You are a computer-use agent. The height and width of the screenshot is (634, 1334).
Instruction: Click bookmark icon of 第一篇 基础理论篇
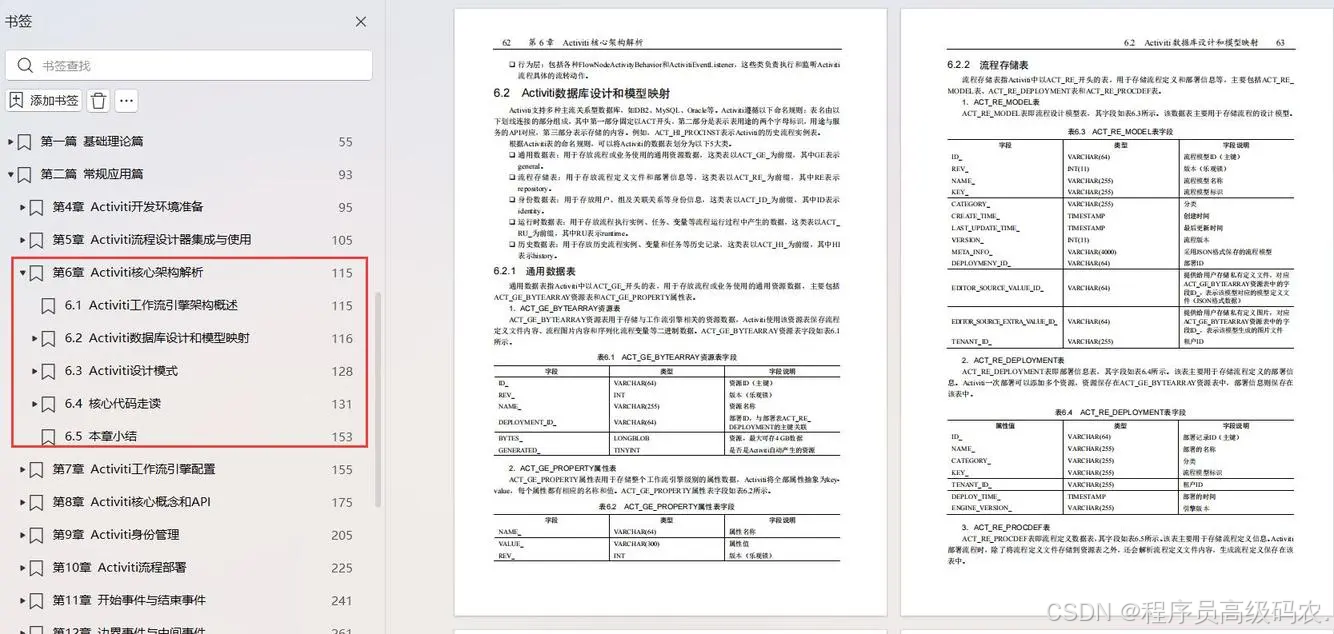point(25,142)
